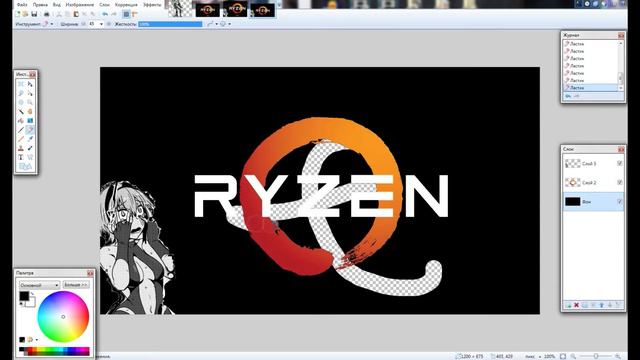Select the Слой 2 layer row
Screen dimensions: 640x360
click(593, 182)
